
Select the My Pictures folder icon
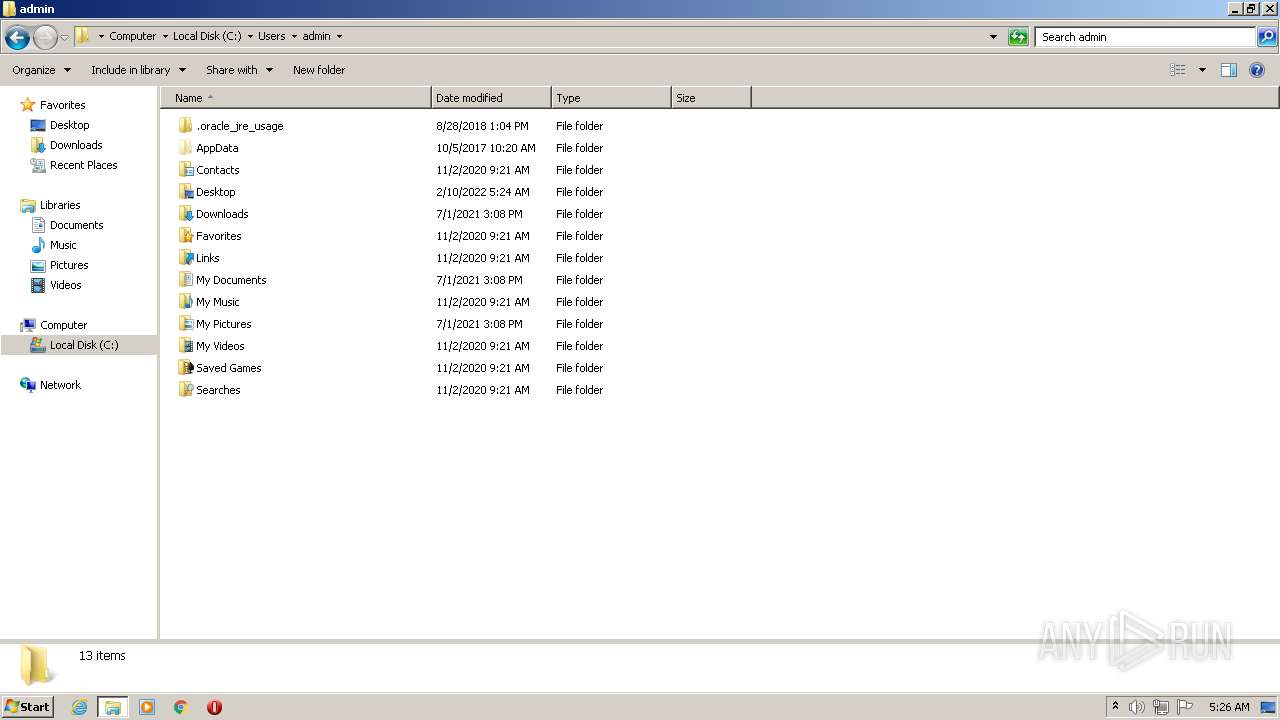coord(186,324)
